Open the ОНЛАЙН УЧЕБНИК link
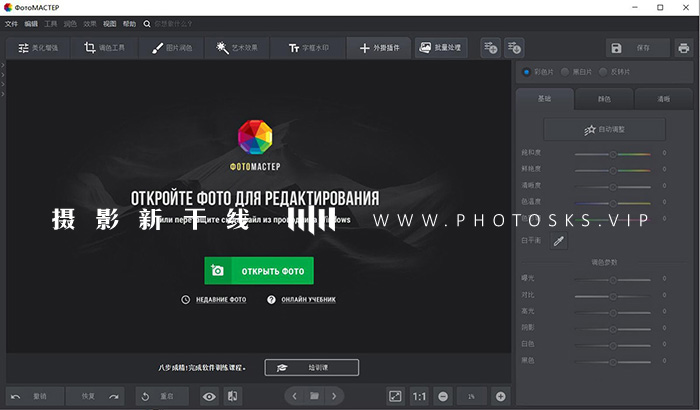 tap(308, 300)
